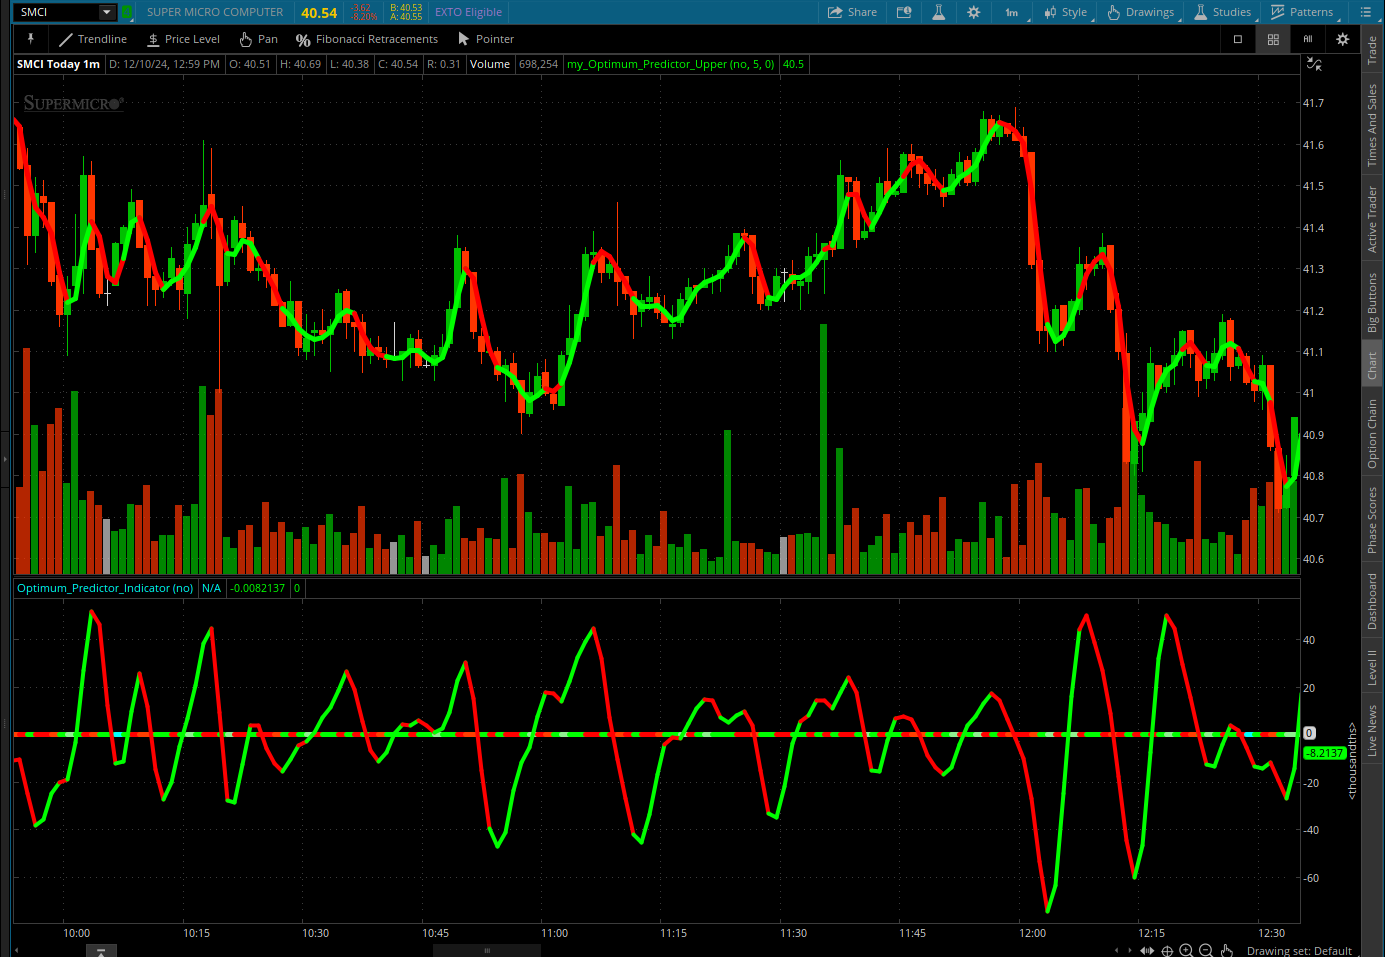The image size is (1385, 957).
Task: Switch to the Pointer tool
Action: coord(485,39)
